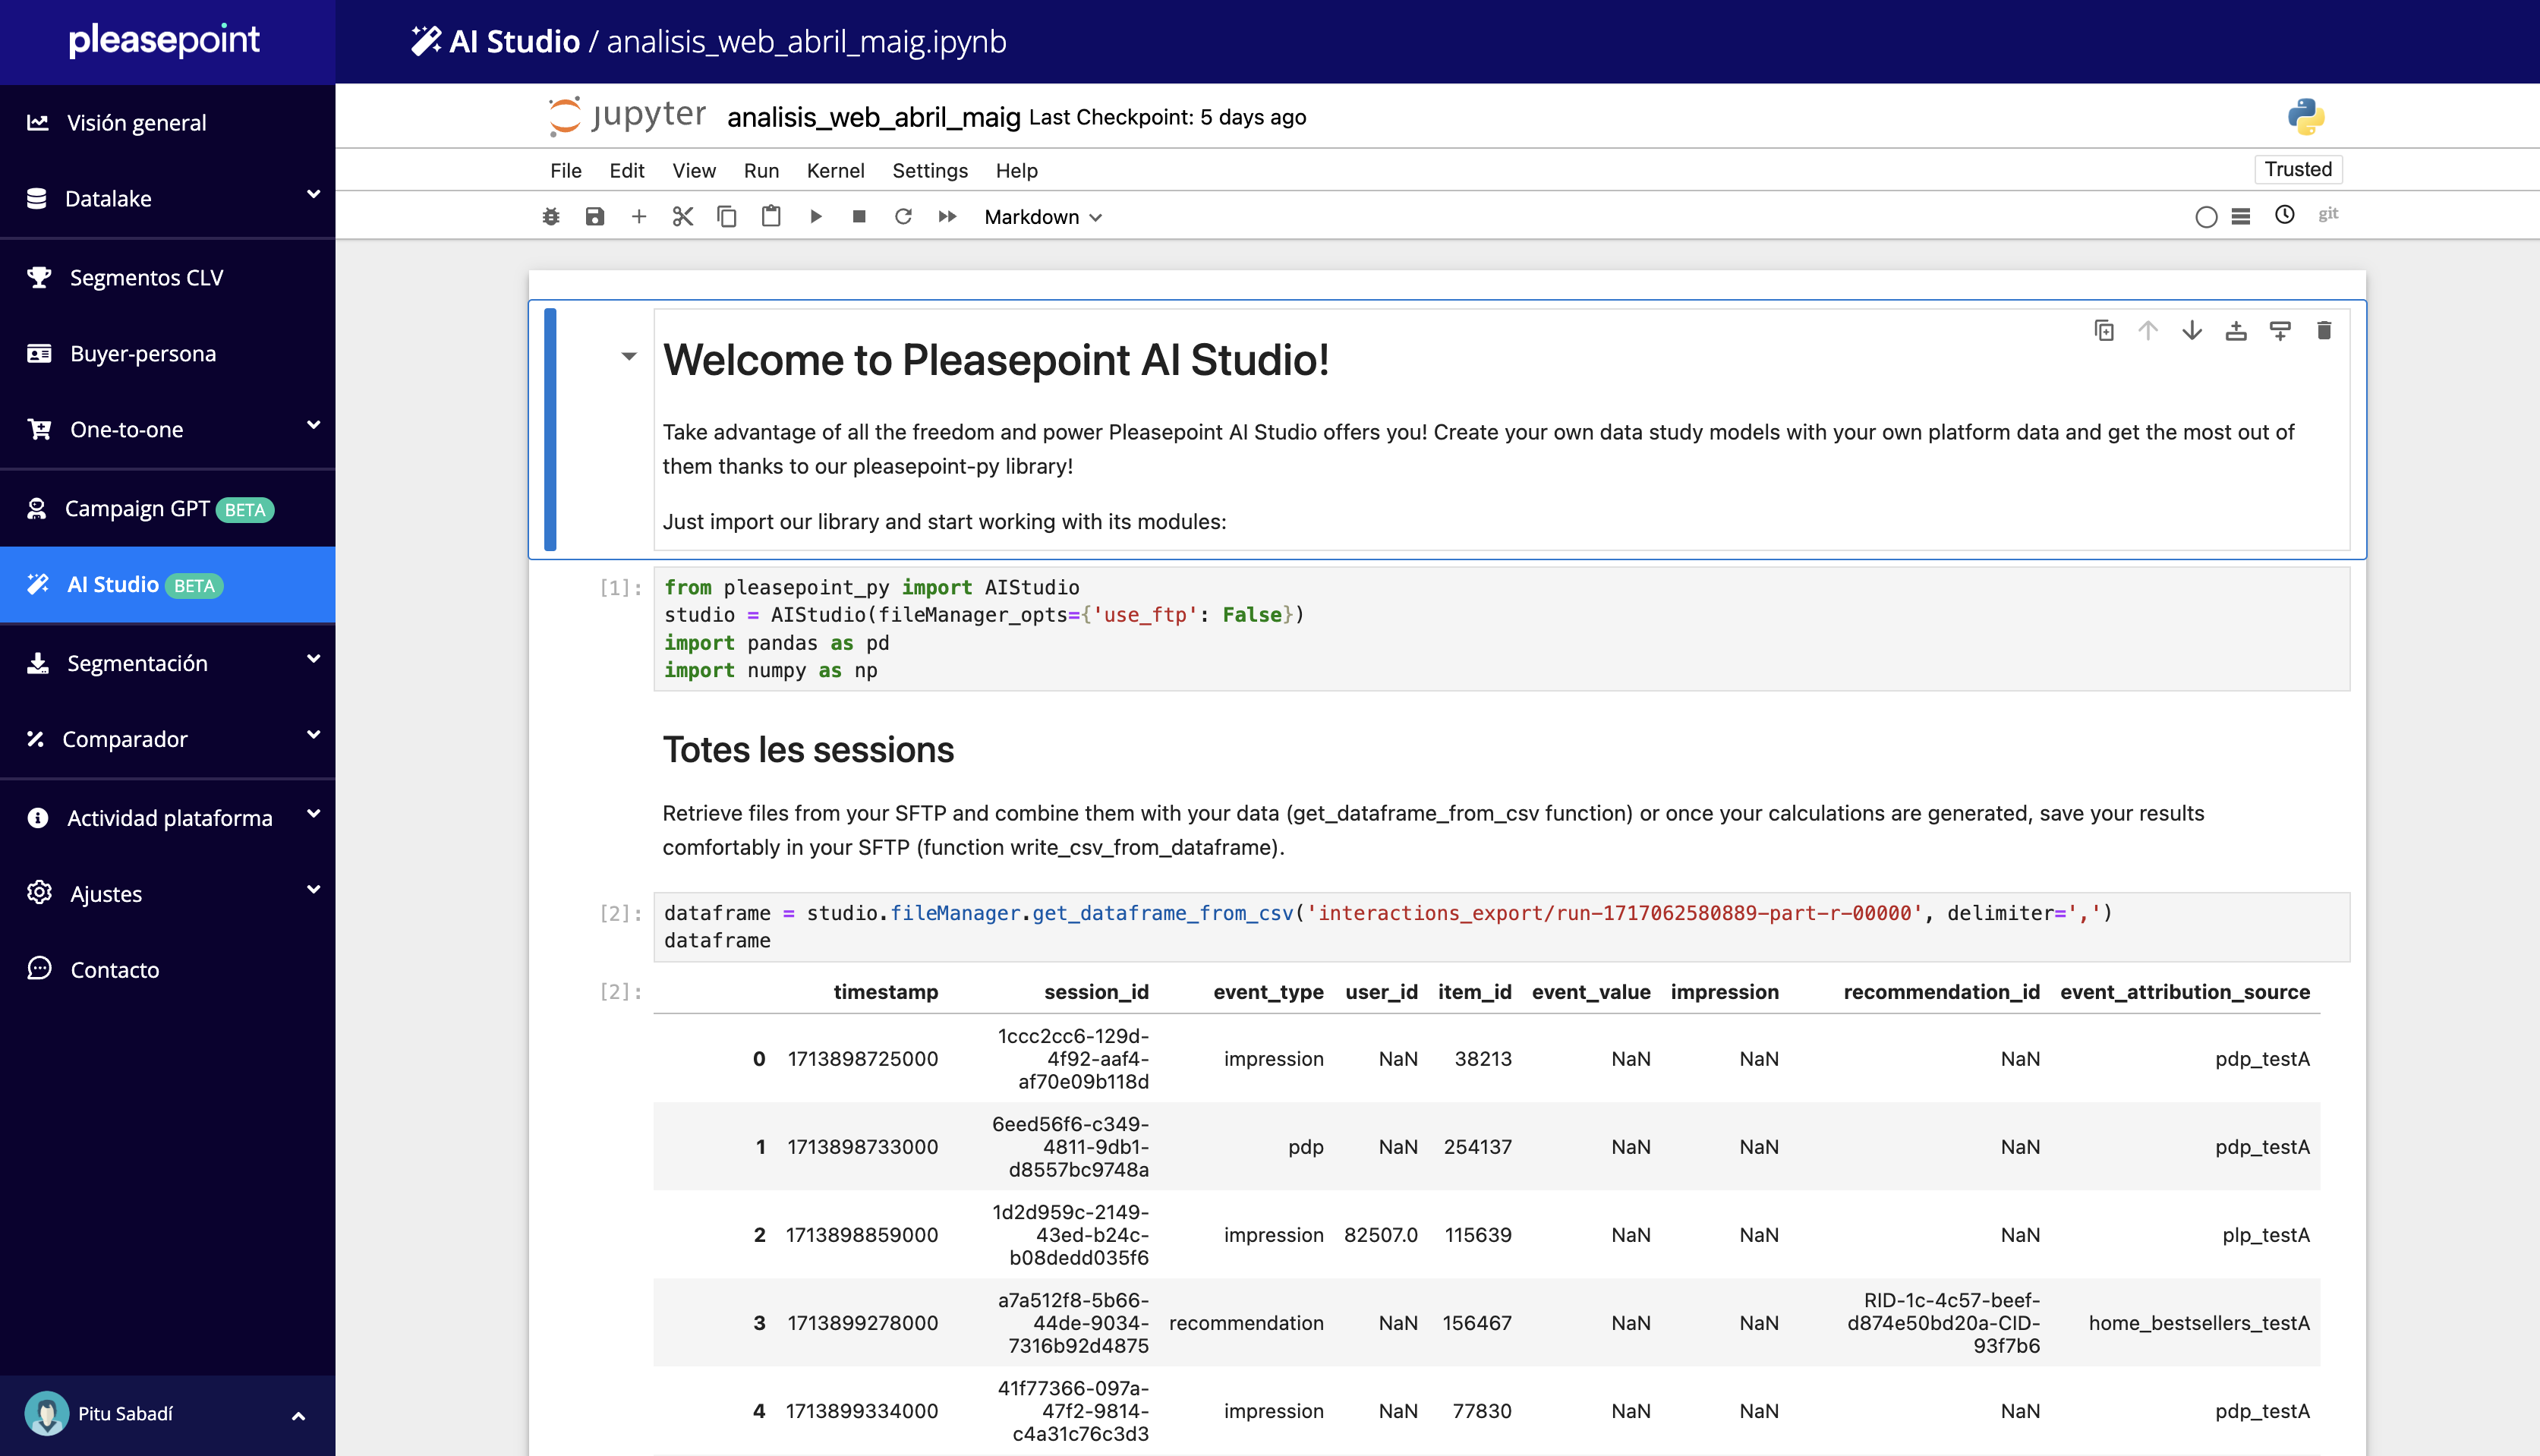Interrupt the kernel with stop icon
Image resolution: width=2540 pixels, height=1456 pixels.
[x=859, y=217]
